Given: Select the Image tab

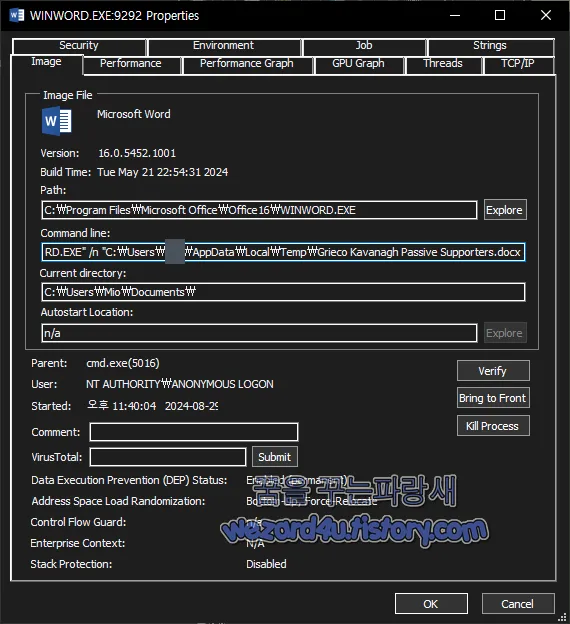Looking at the screenshot, I should [x=47, y=62].
